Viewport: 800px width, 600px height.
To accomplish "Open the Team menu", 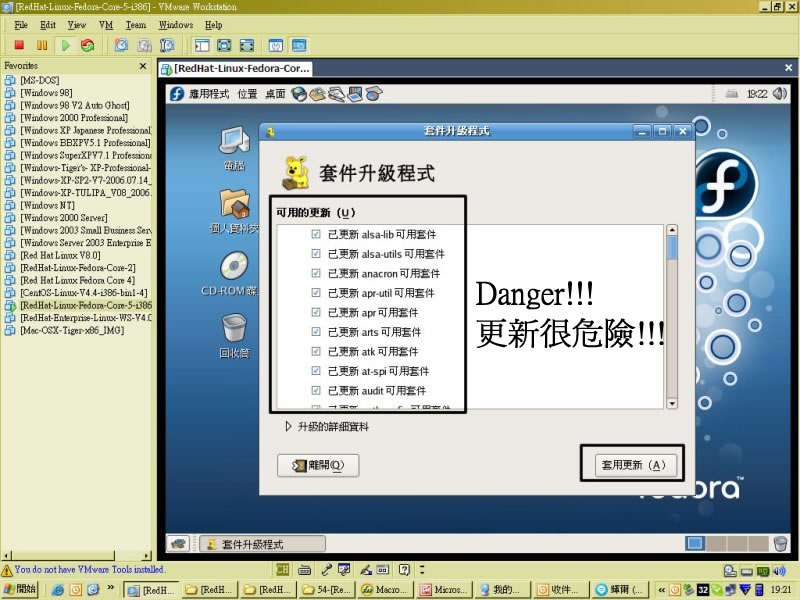I will (x=136, y=25).
